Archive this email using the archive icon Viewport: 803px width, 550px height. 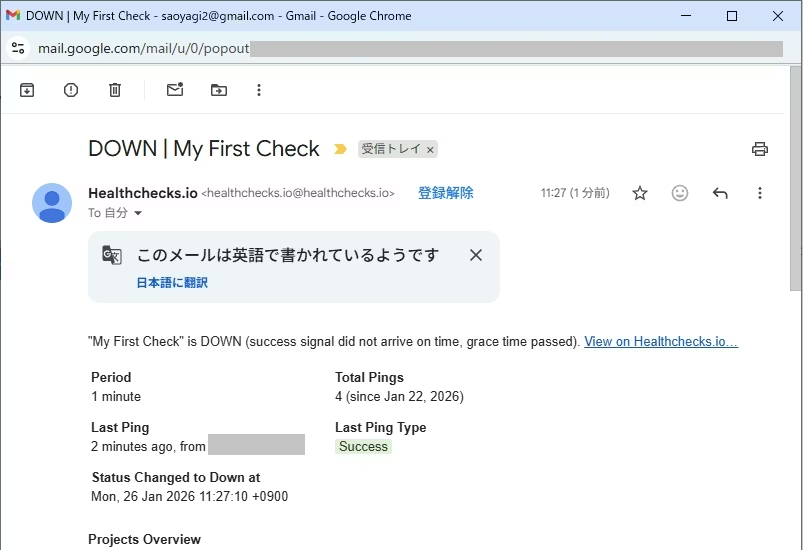(27, 90)
